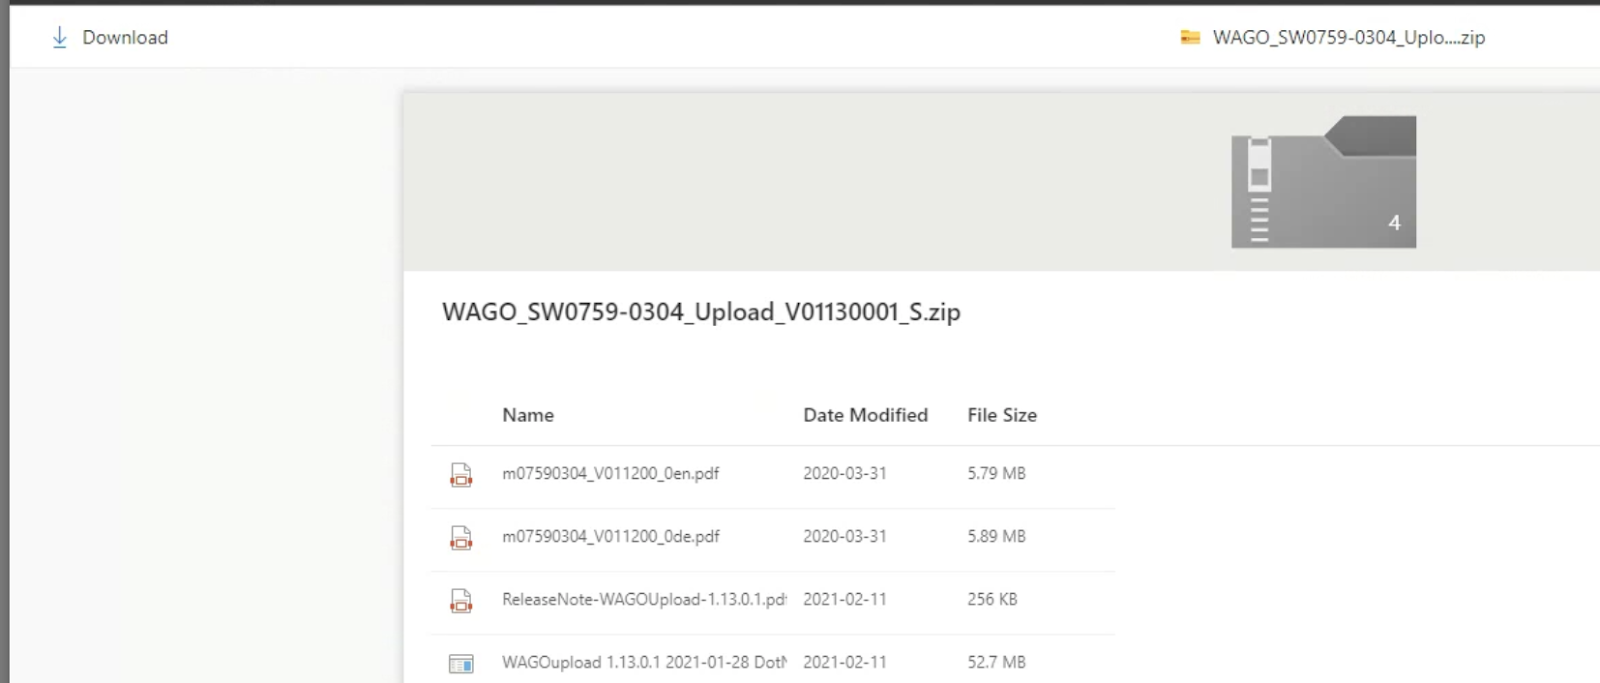Image resolution: width=1600 pixels, height=683 pixels.
Task: Click PDF icon for m07590304_V011200_0de.pdf
Action: [x=461, y=538]
